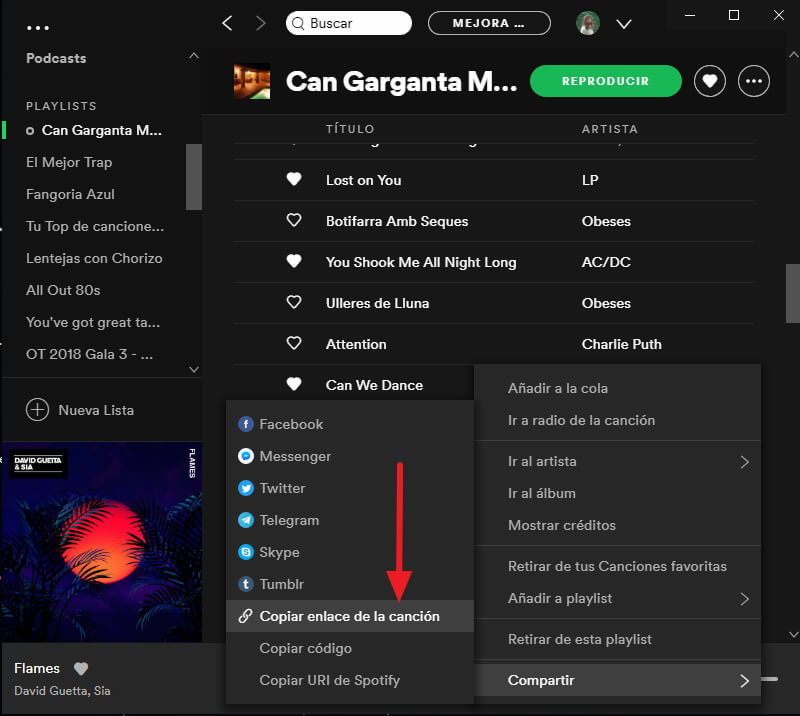Click the now-playing title Flames
The width and height of the screenshot is (800, 716).
click(37, 668)
